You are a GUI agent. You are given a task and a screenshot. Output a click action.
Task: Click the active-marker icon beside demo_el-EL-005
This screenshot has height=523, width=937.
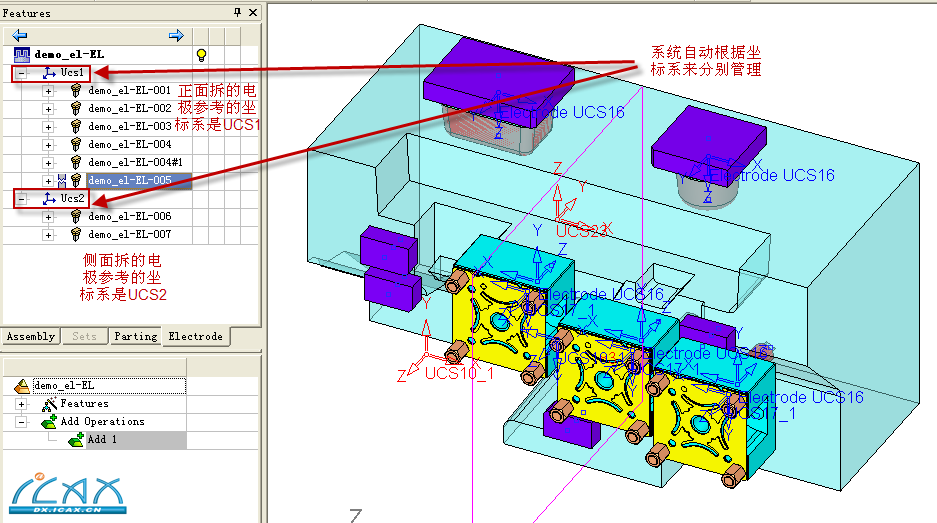point(62,181)
